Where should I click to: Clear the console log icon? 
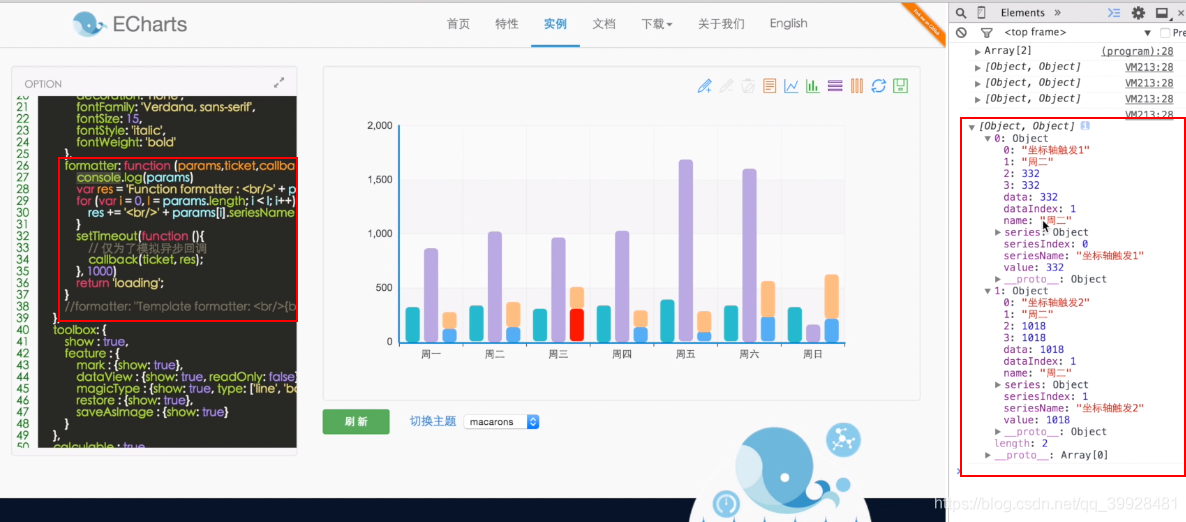(x=961, y=33)
